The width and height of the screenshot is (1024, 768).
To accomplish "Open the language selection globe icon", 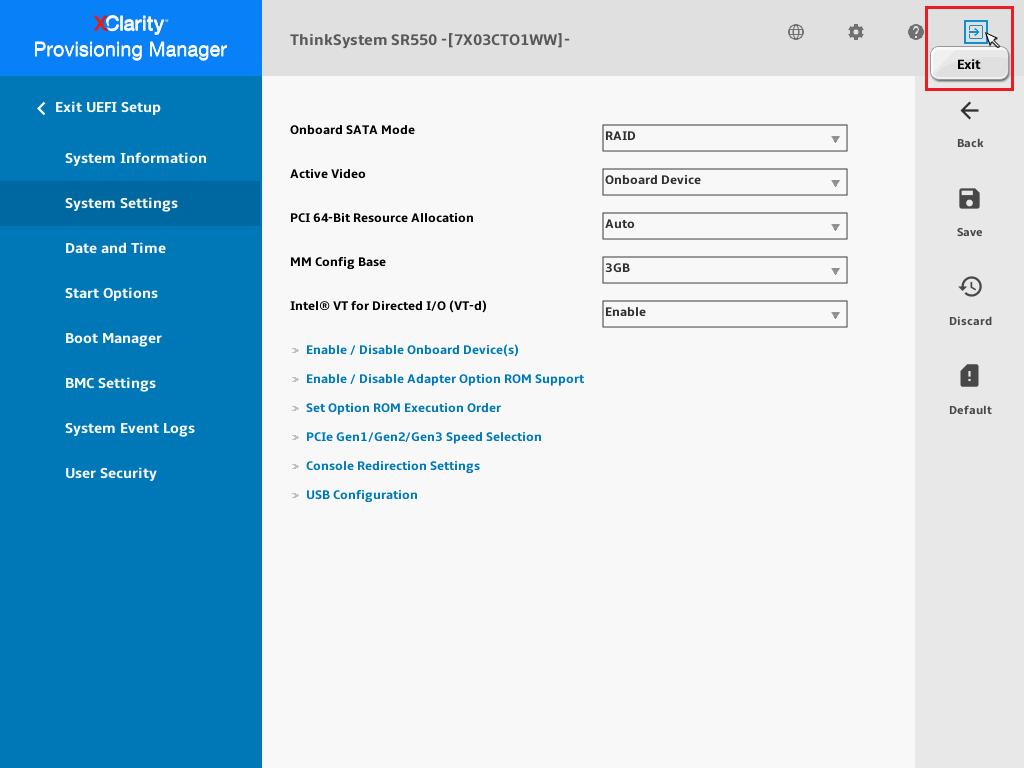I will pyautogui.click(x=796, y=32).
